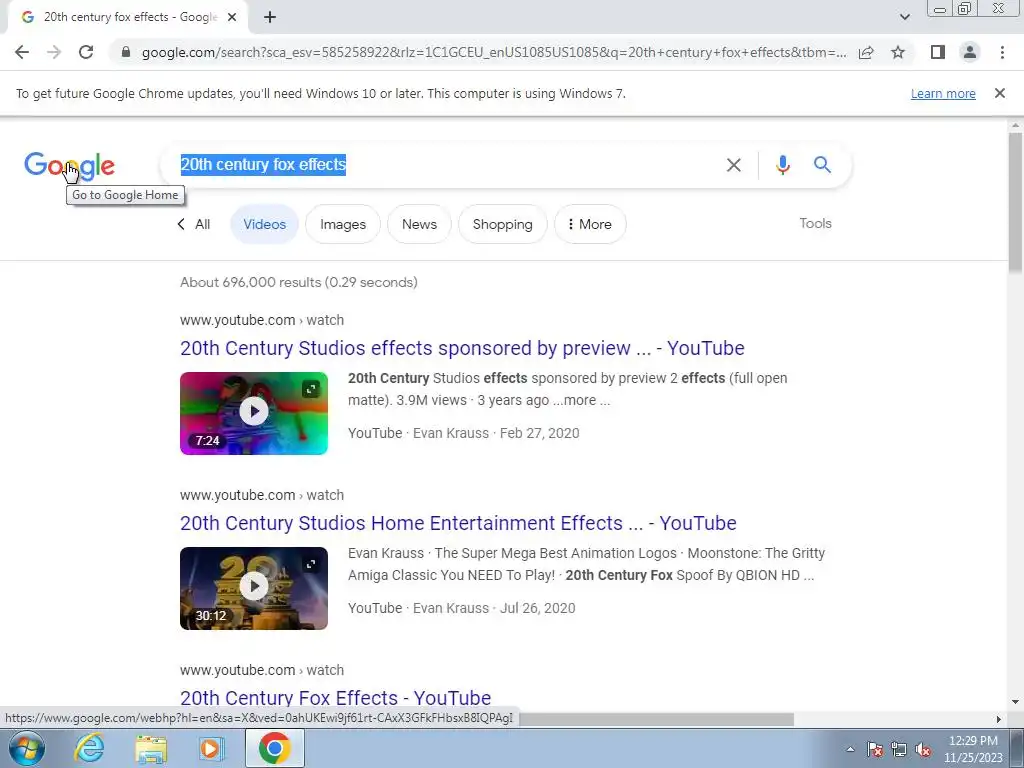Switch to News filter tab
This screenshot has width=1024, height=768.
419,224
